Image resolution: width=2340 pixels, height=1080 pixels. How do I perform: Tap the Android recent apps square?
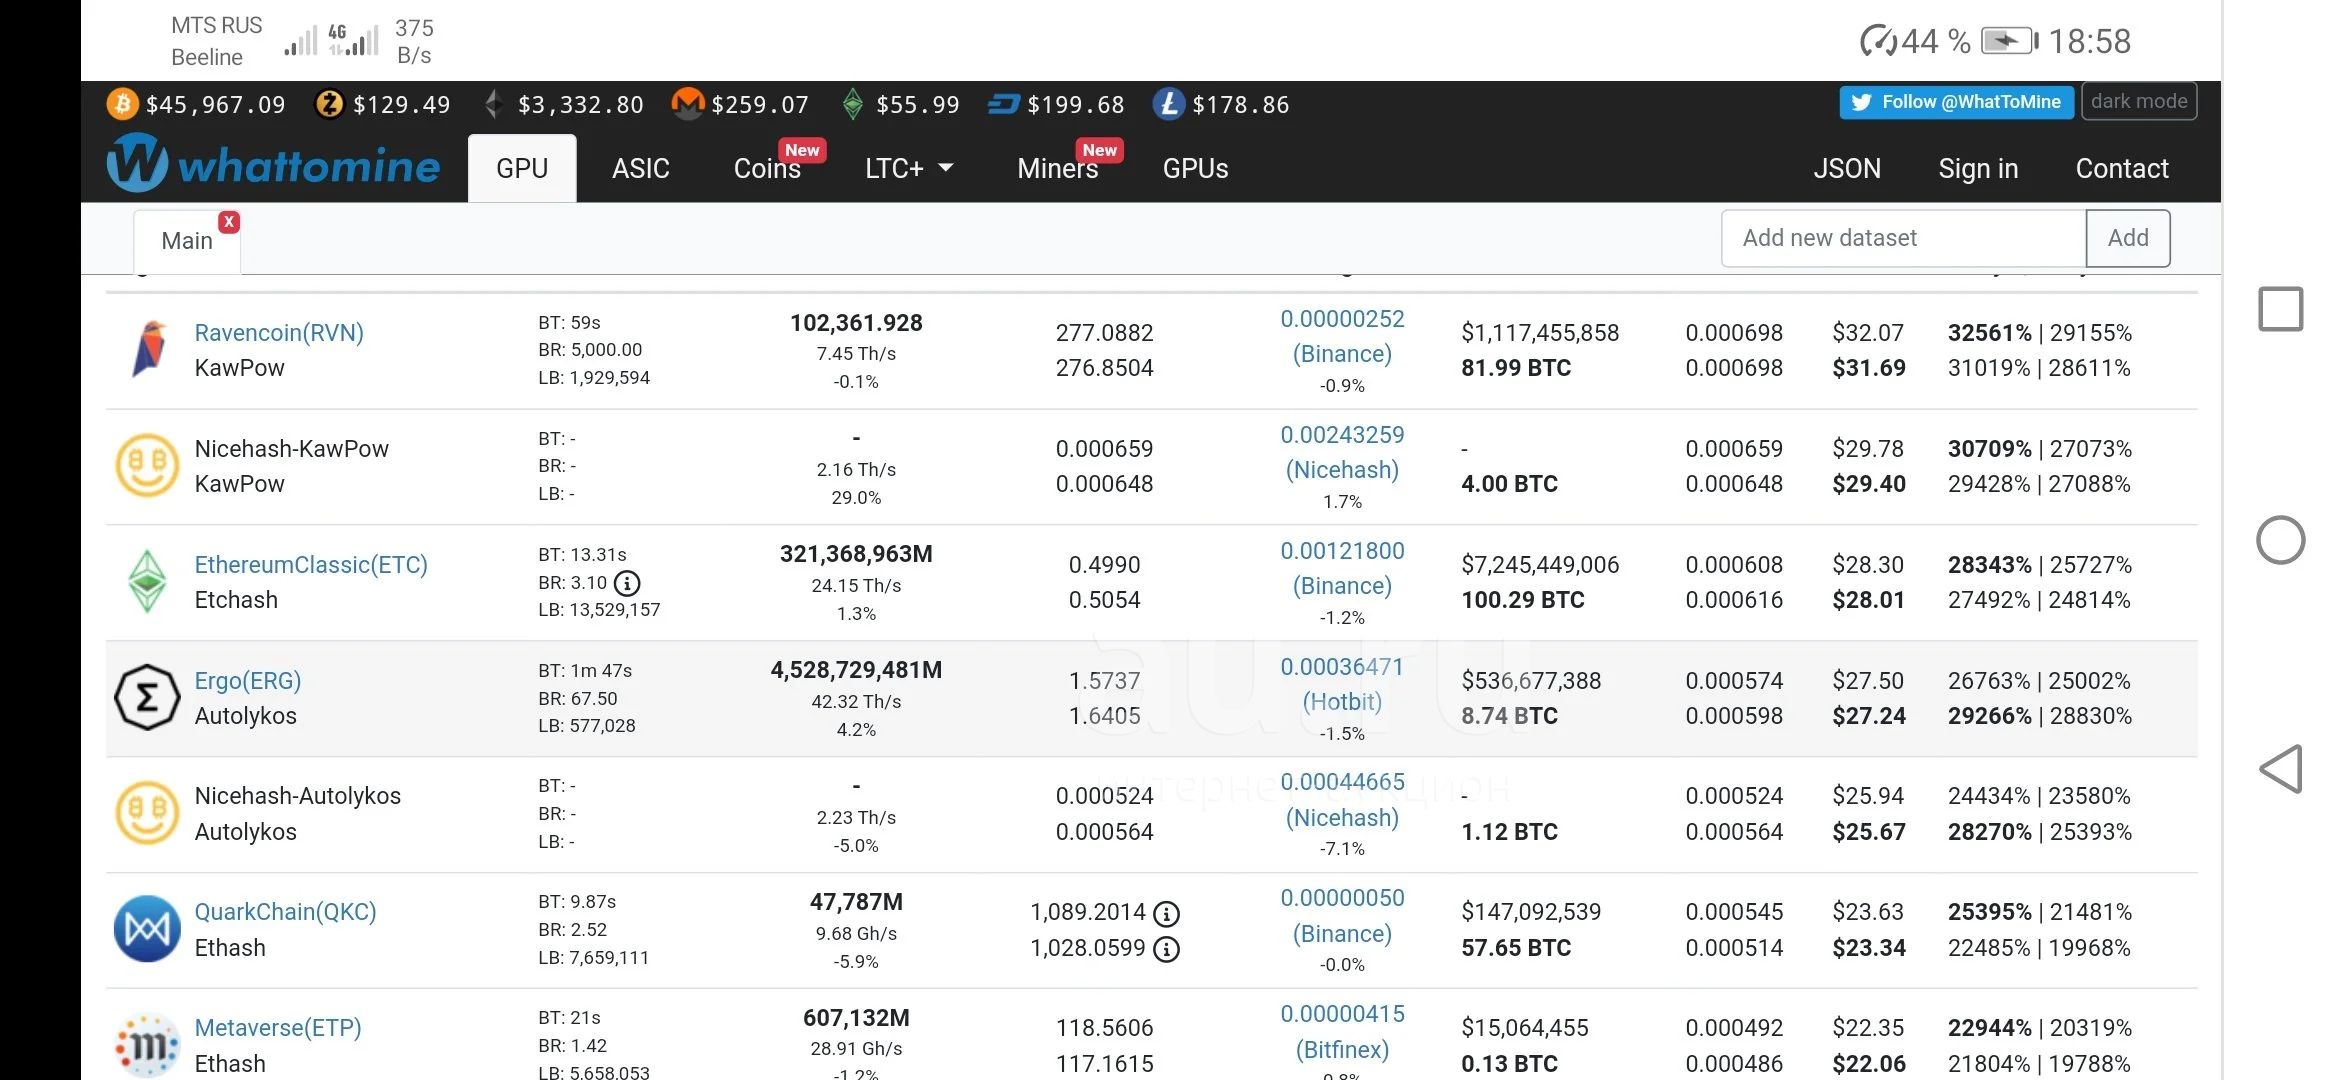tap(2281, 309)
